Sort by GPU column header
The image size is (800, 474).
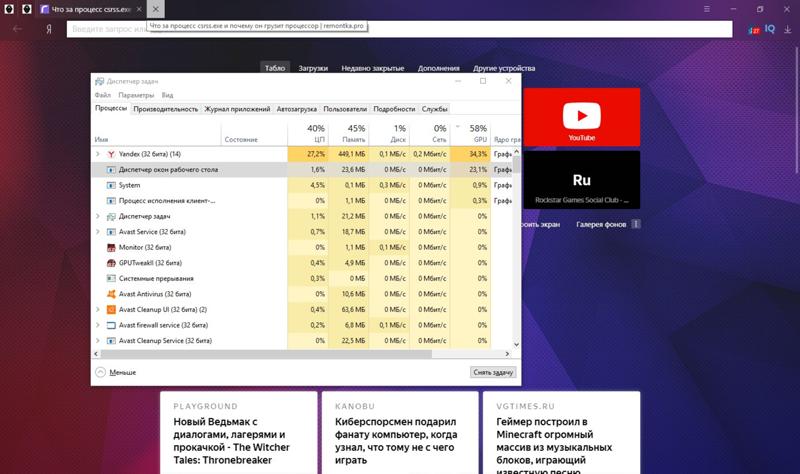coord(470,133)
